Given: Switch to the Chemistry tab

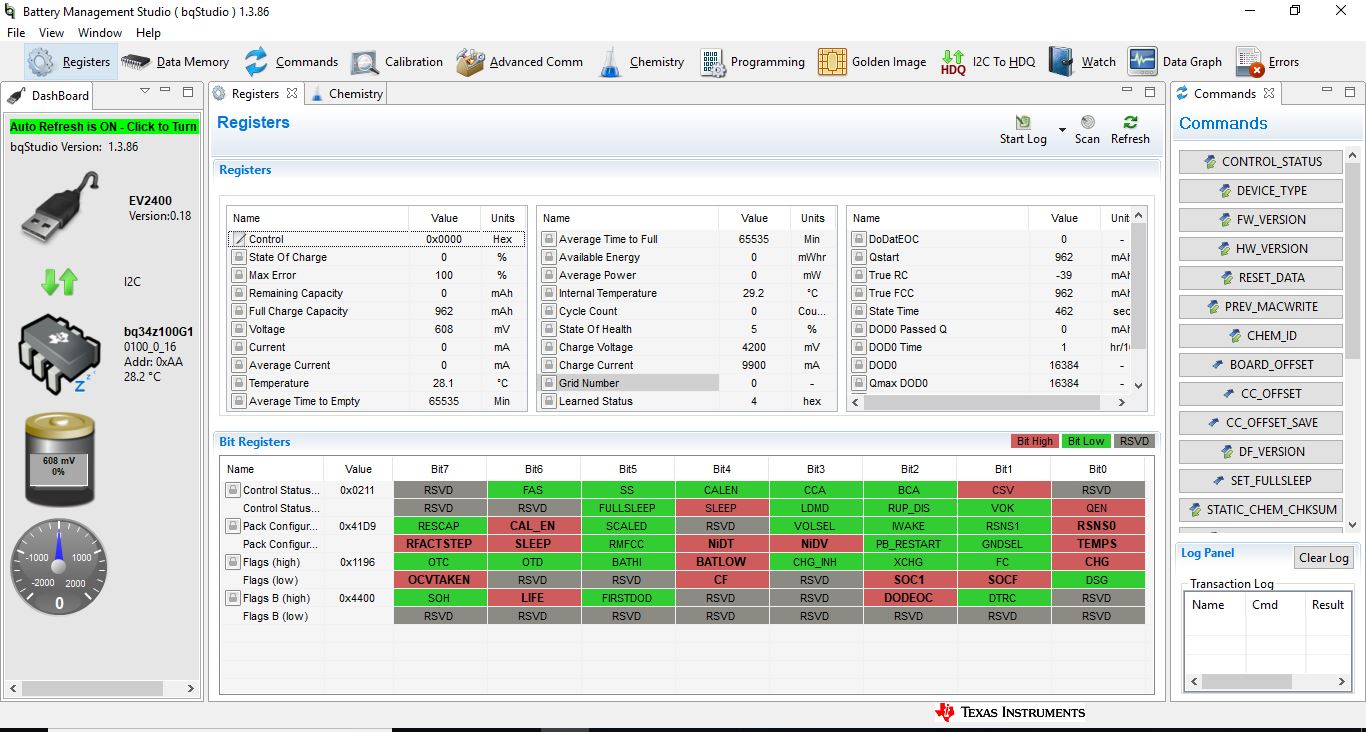Looking at the screenshot, I should (346, 93).
